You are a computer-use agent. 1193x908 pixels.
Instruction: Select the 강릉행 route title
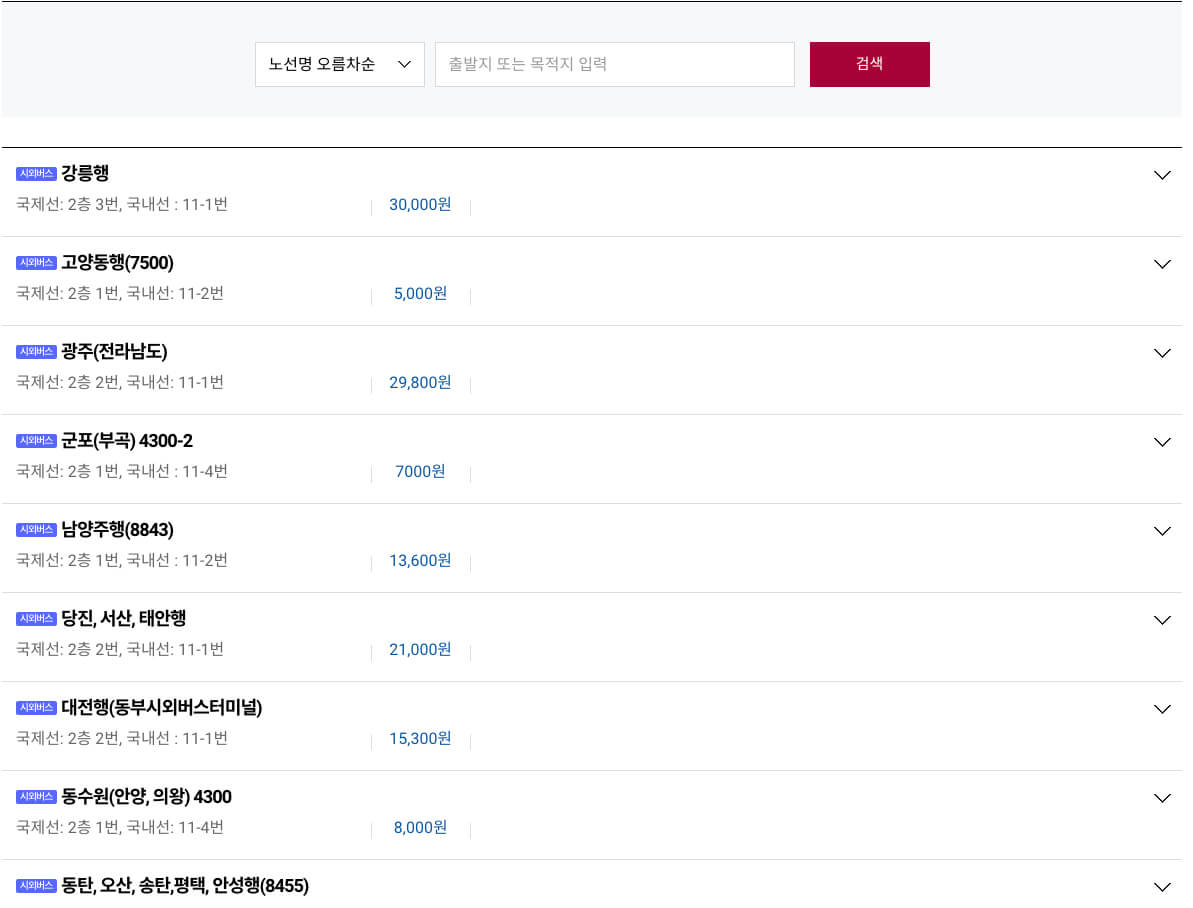coord(85,174)
